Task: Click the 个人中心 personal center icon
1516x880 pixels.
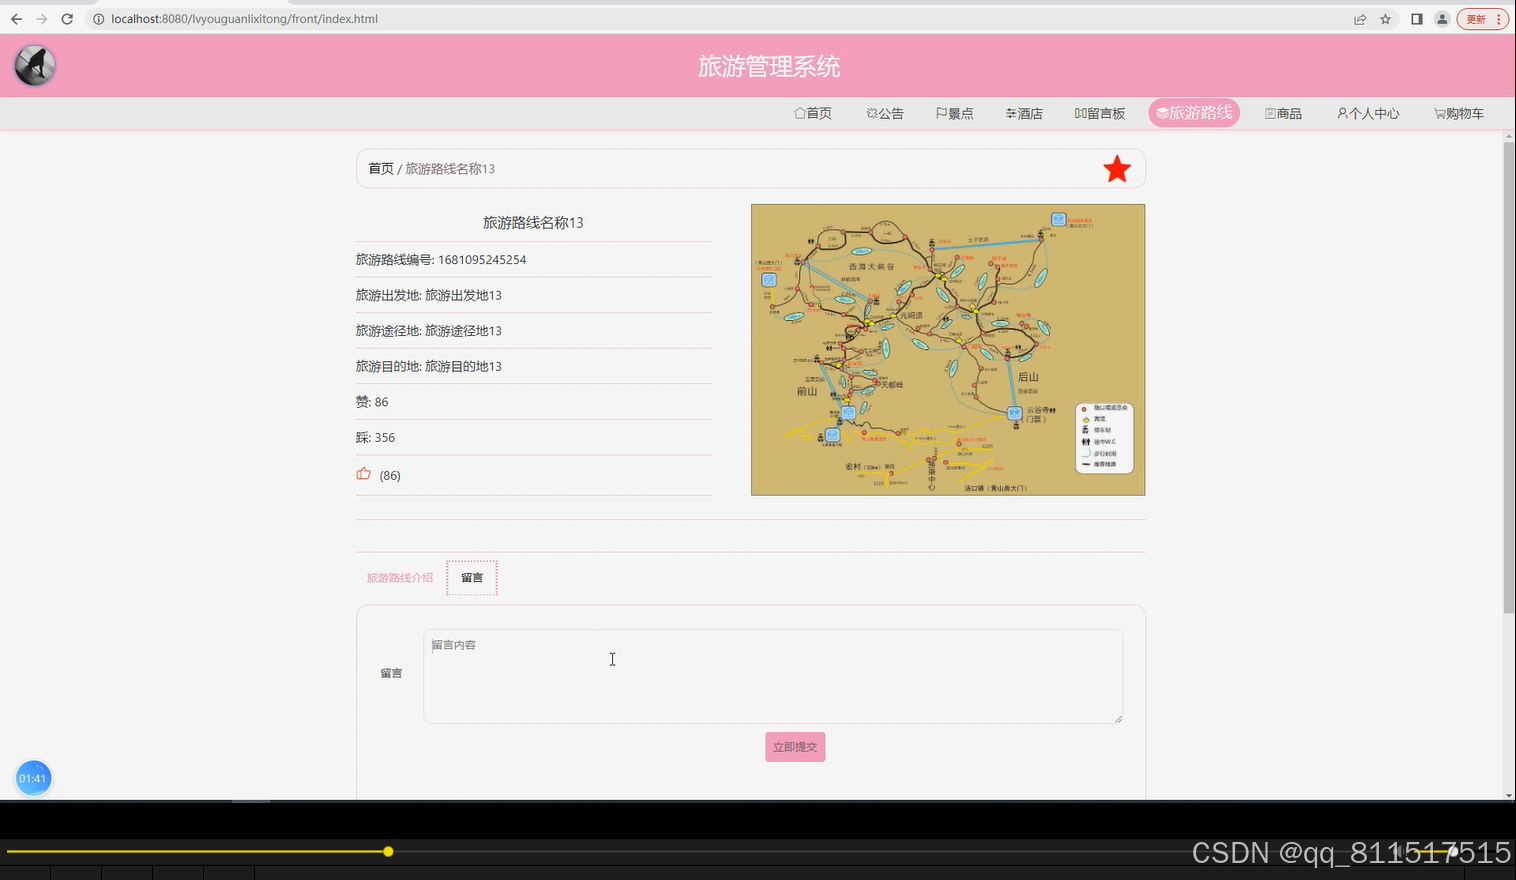Action: 1341,113
